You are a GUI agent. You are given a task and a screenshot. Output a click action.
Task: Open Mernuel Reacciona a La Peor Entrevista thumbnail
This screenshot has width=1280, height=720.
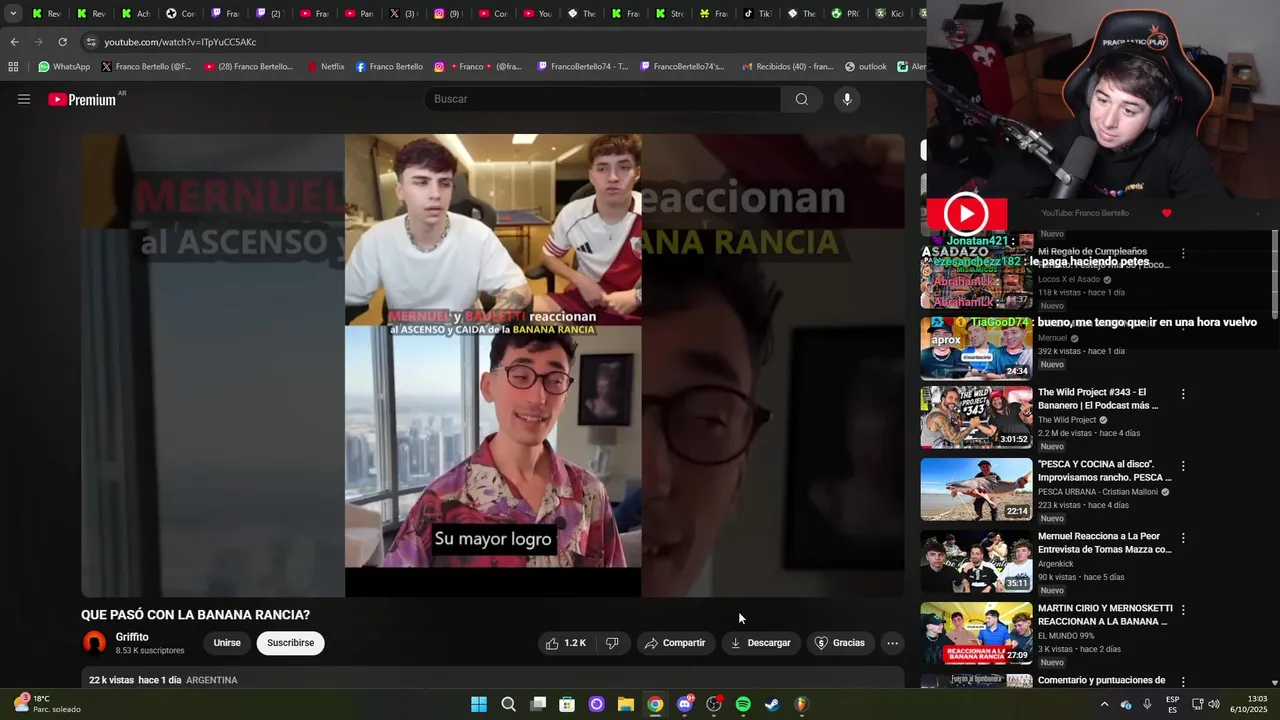976,561
